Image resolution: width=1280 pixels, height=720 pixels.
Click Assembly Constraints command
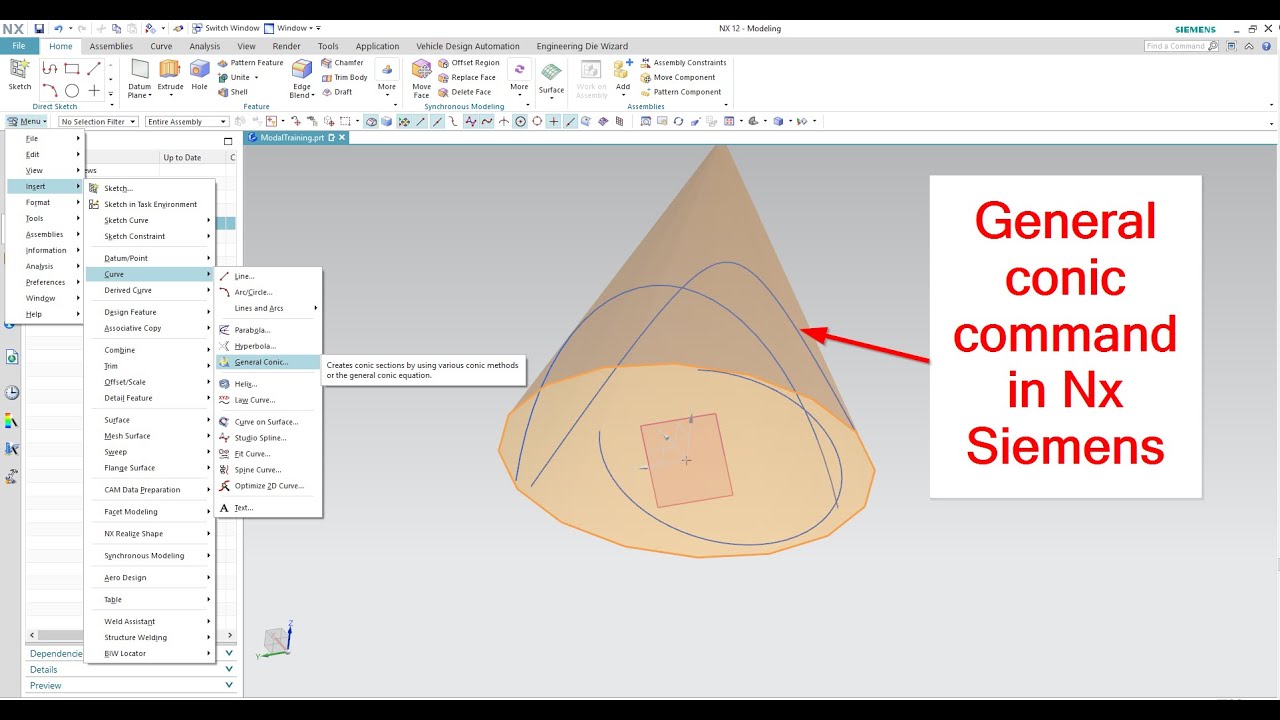(x=683, y=62)
